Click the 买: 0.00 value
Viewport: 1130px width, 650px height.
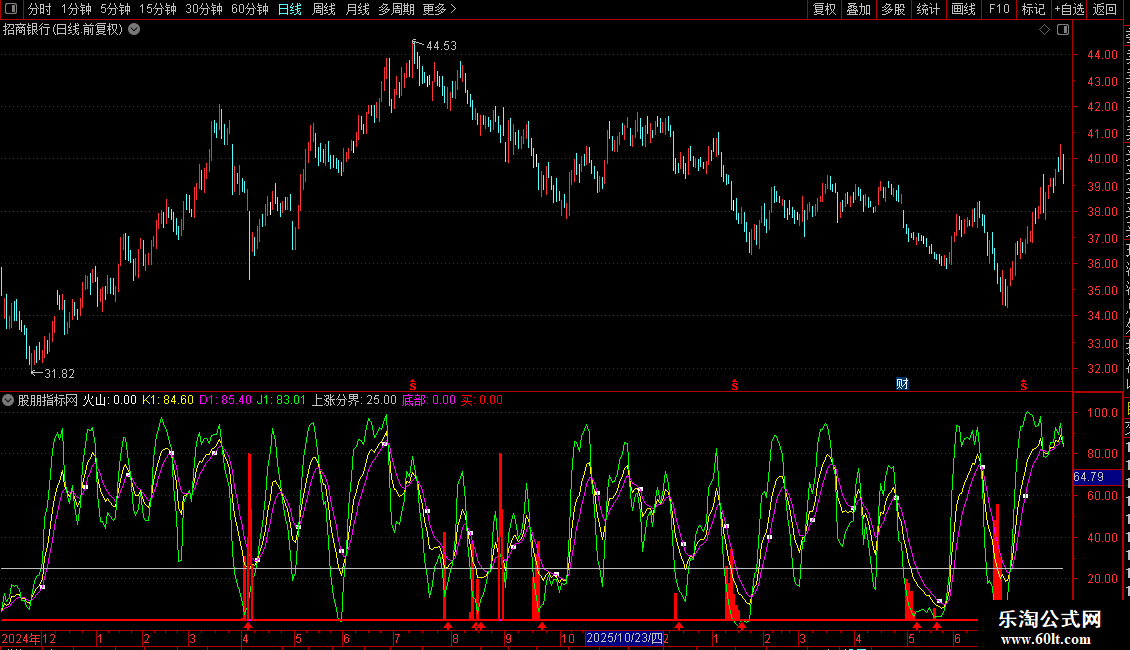tap(482, 400)
